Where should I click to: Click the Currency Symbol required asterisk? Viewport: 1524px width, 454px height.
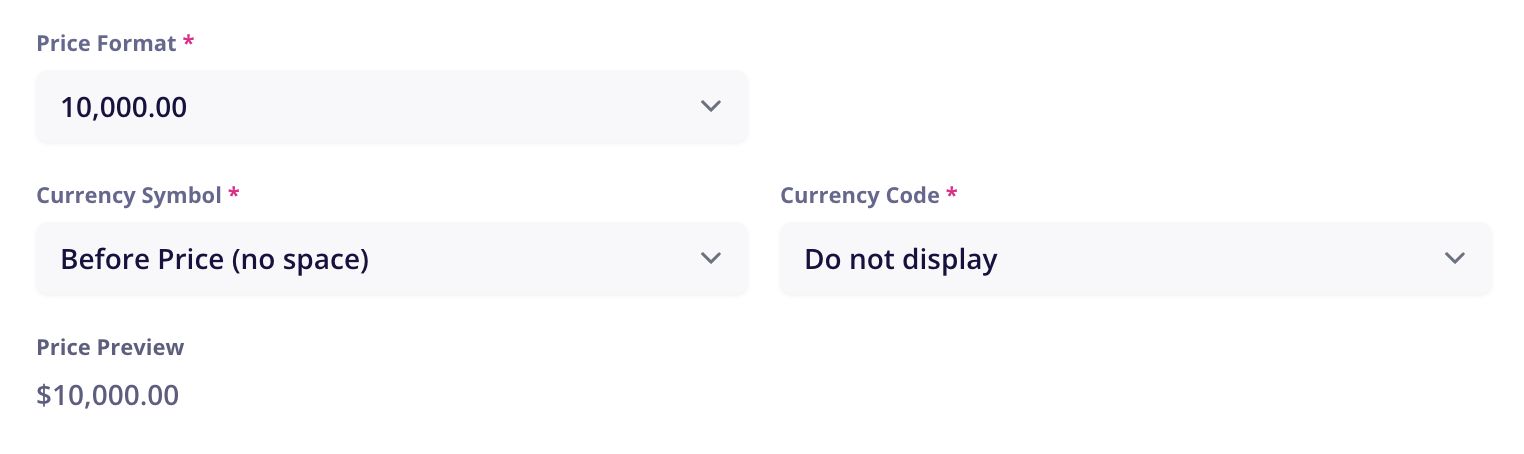[x=234, y=196]
